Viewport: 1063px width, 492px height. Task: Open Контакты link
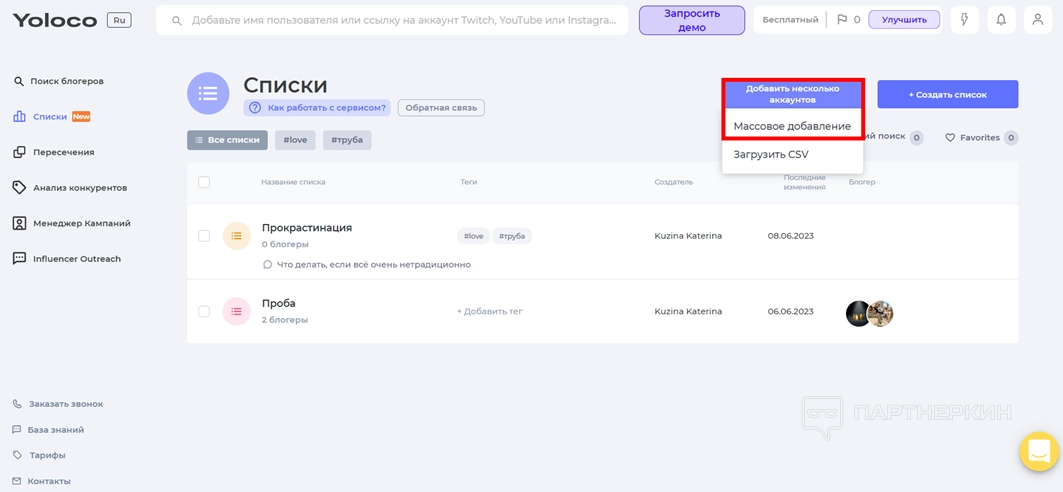click(49, 481)
